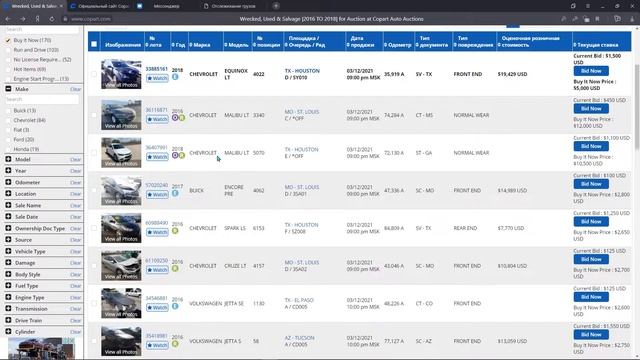Watch lot 36116871 Malibu LT

coord(157,119)
